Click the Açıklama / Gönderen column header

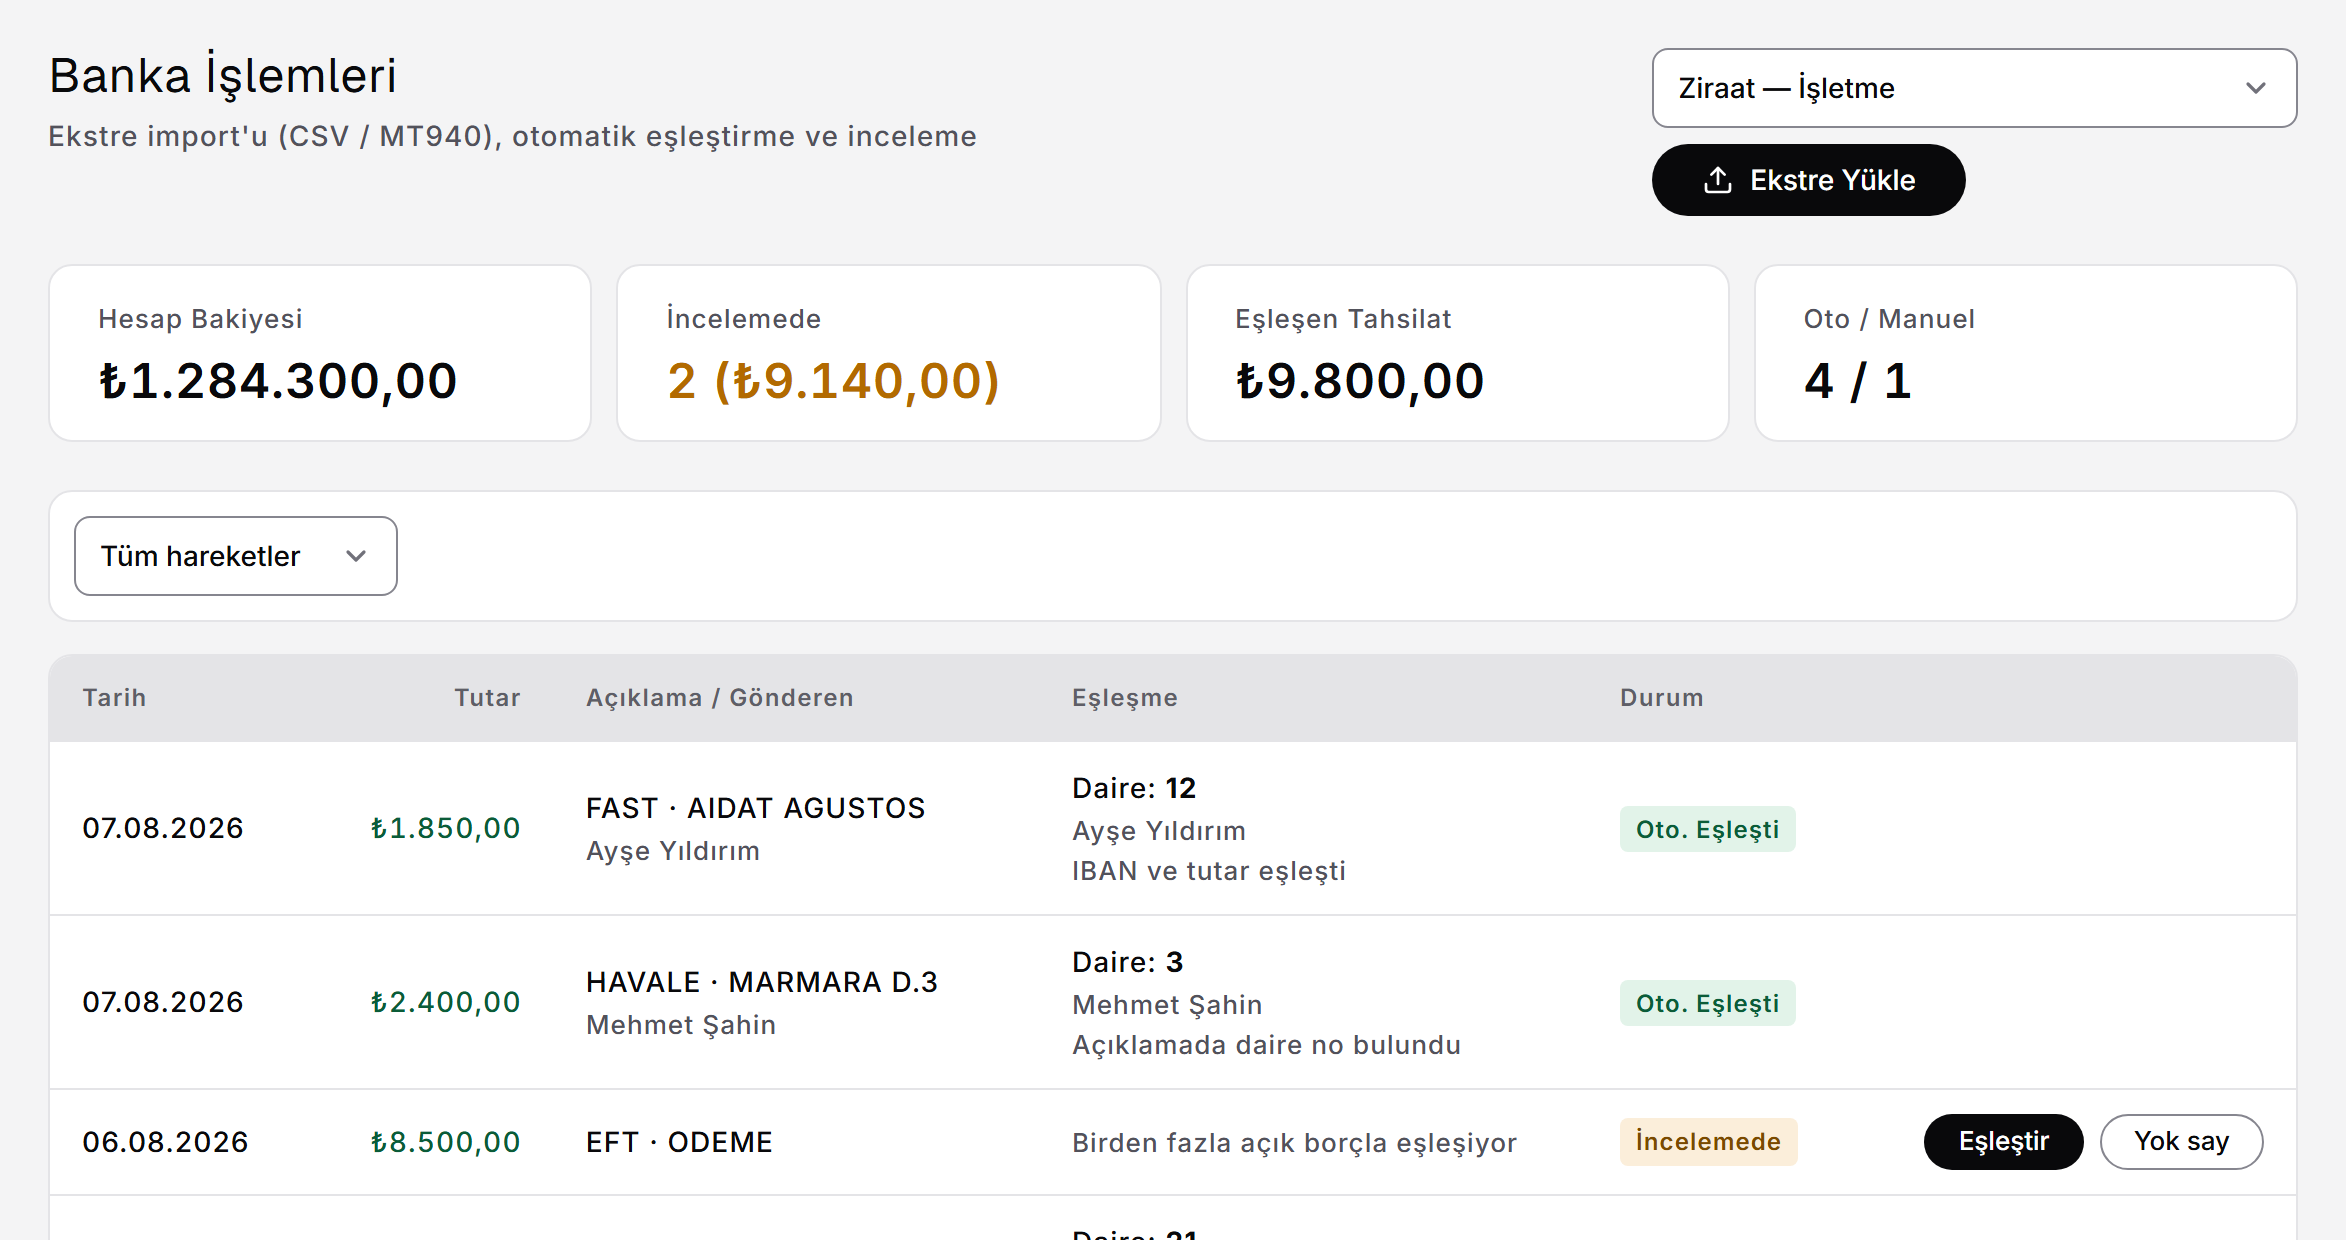point(719,698)
